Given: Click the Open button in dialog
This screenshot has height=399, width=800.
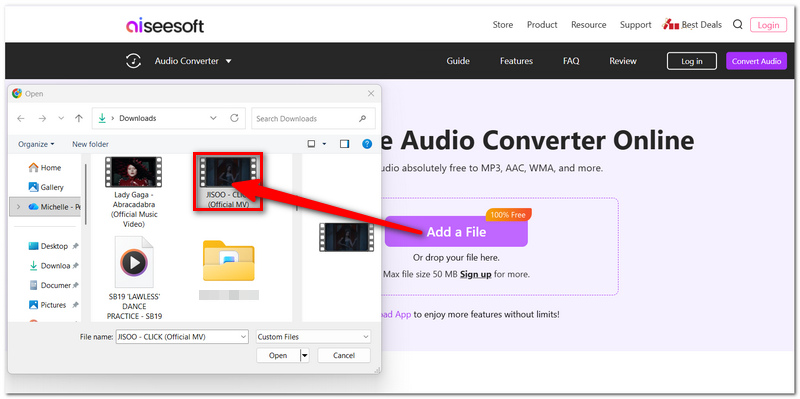Looking at the screenshot, I should click(x=278, y=356).
